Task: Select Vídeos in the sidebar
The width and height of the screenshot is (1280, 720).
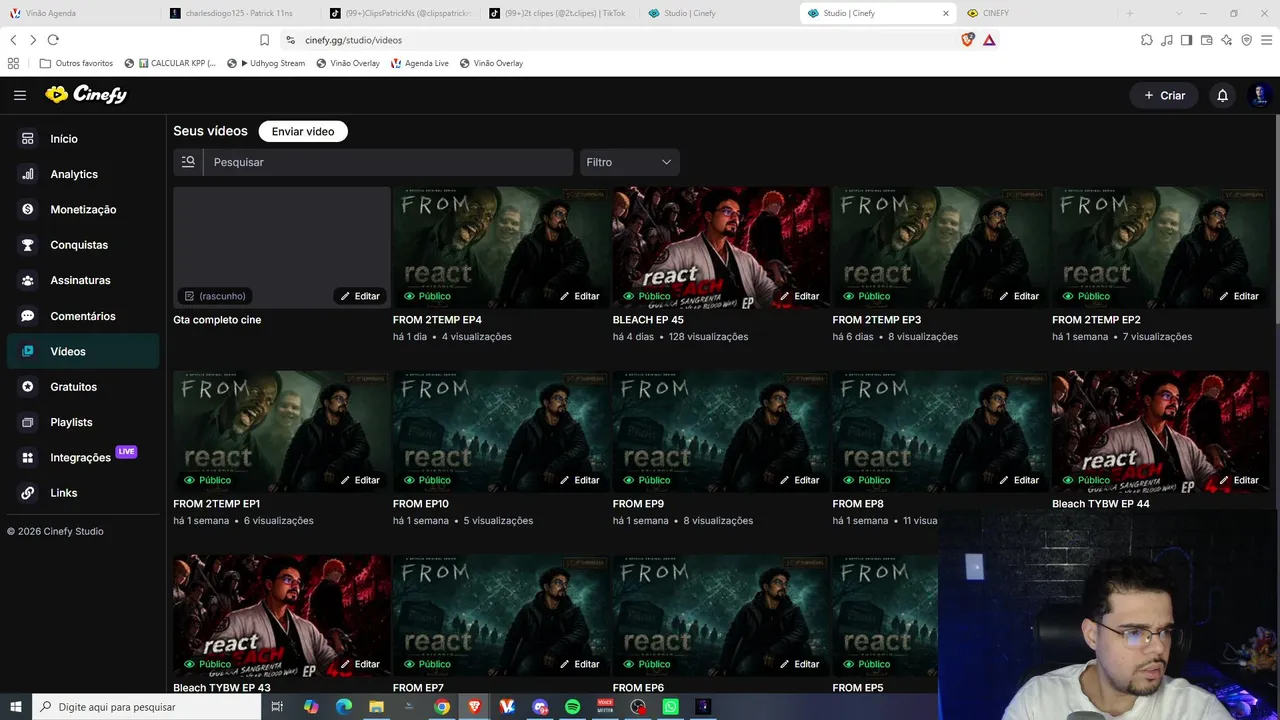Action: pos(83,352)
